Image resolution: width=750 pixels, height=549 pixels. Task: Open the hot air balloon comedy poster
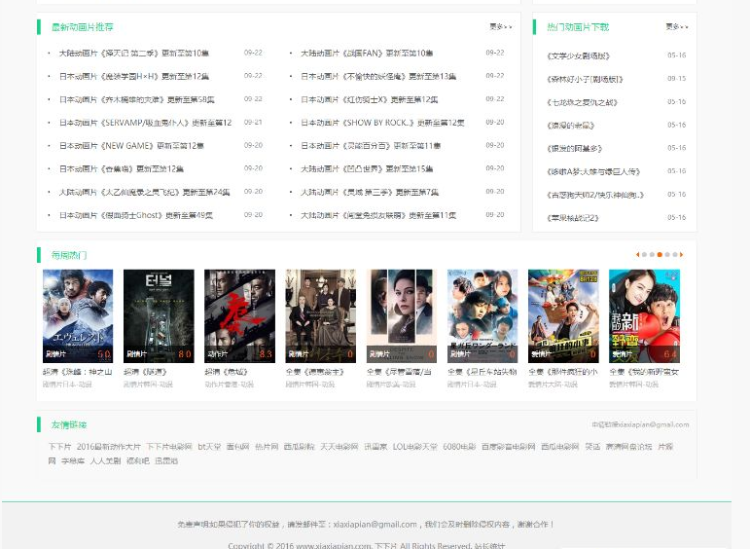(563, 316)
